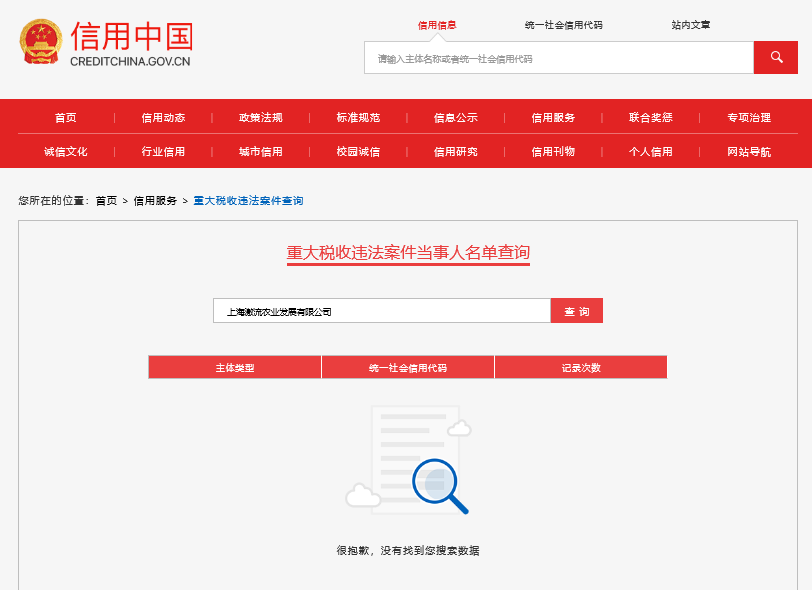Viewport: 812px width, 590px height.
Task: Navigate to 信用服务 menu
Action: tap(553, 118)
